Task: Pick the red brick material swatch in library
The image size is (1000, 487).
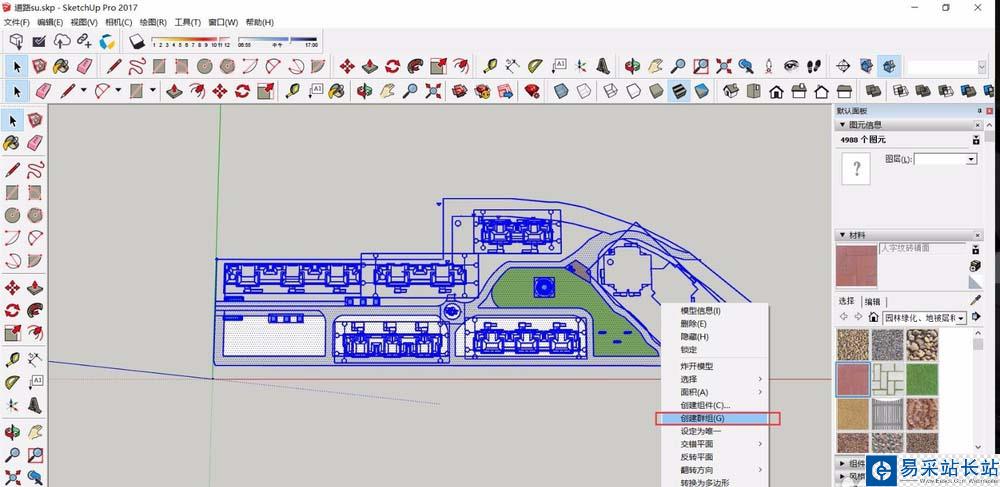Action: (x=853, y=379)
